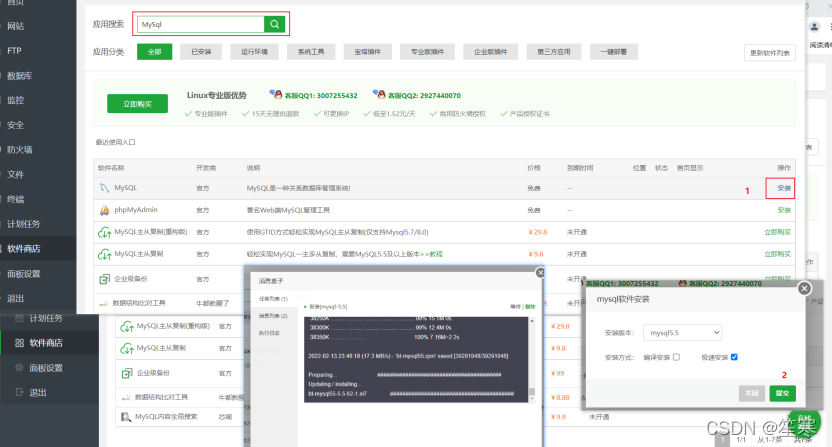Open the 安装版本 mysql5.5 dropdown

pos(682,333)
